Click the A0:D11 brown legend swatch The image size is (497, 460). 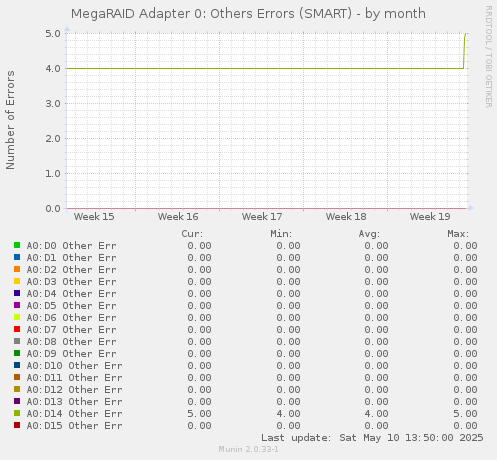click(x=17, y=377)
